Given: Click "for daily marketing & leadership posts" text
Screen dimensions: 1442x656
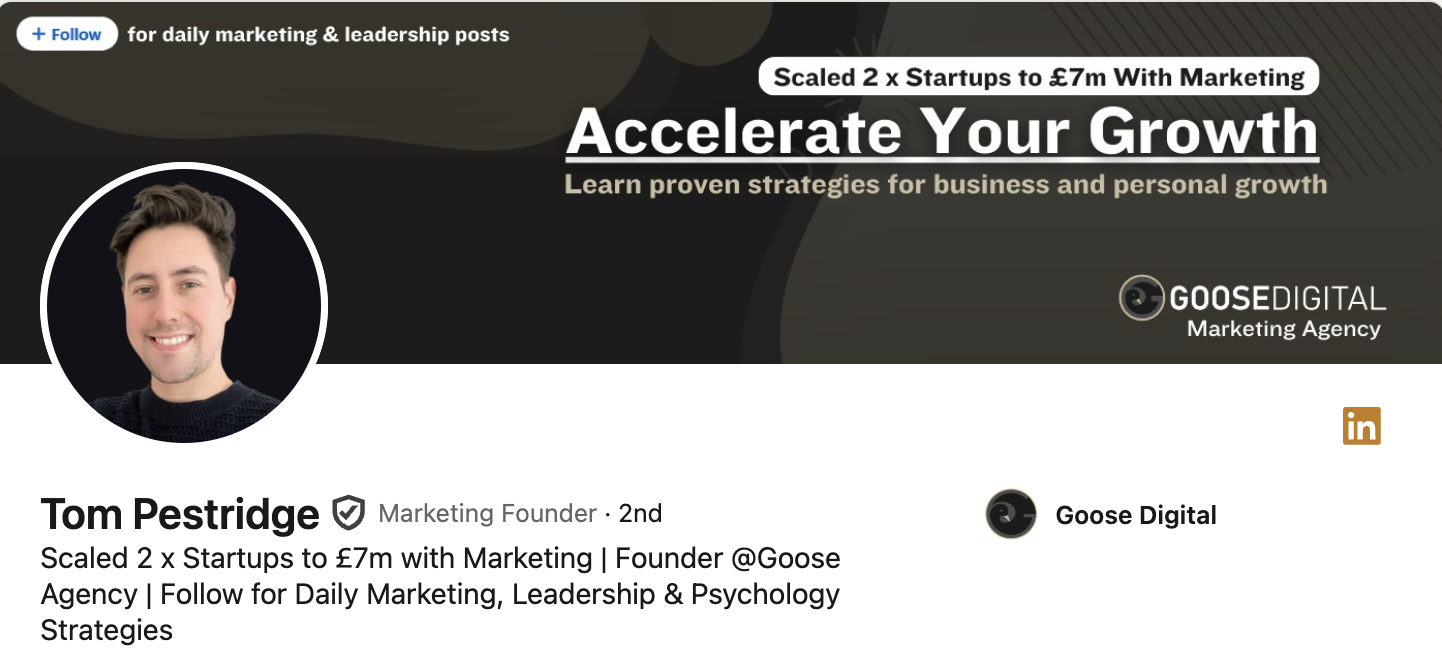Looking at the screenshot, I should coord(318,35).
